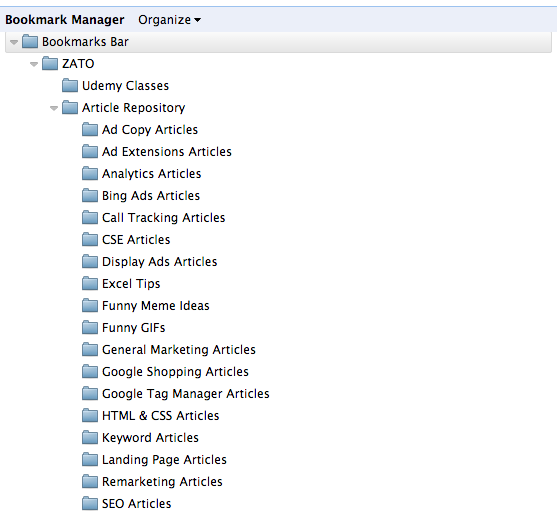The height and width of the screenshot is (516, 557).
Task: Click the CSE Articles folder icon
Action: click(90, 240)
